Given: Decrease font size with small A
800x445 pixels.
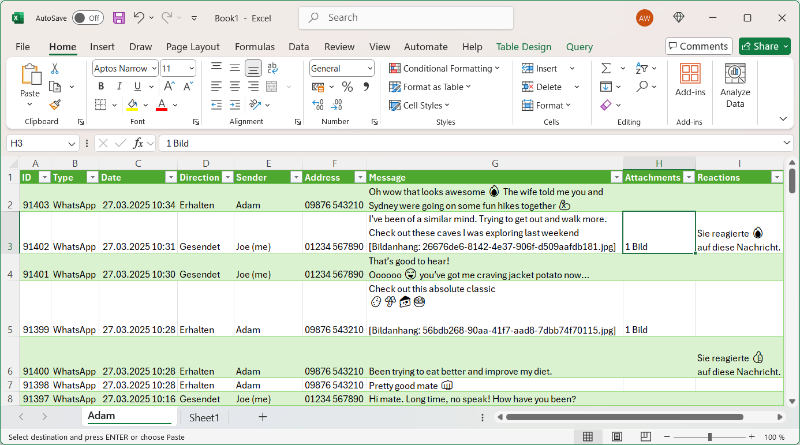Looking at the screenshot, I should [188, 87].
